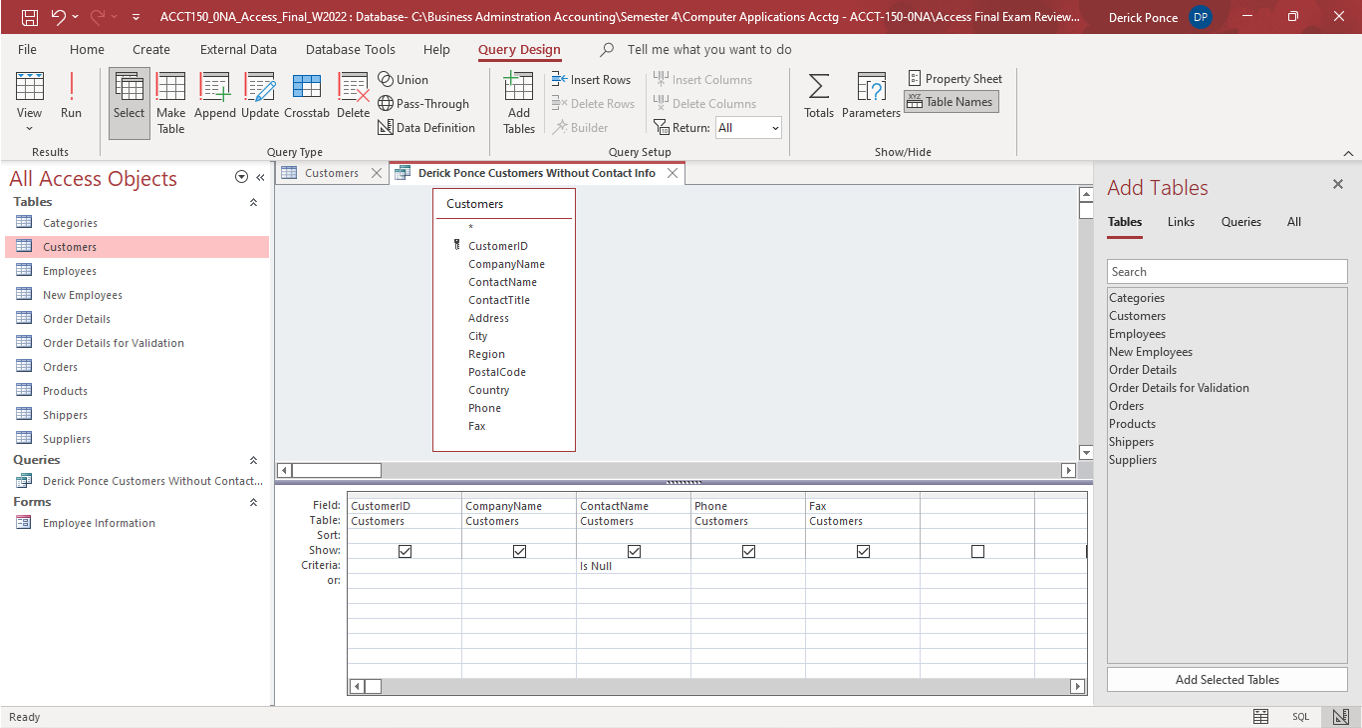Click the Add Selected Tables button

(1227, 680)
